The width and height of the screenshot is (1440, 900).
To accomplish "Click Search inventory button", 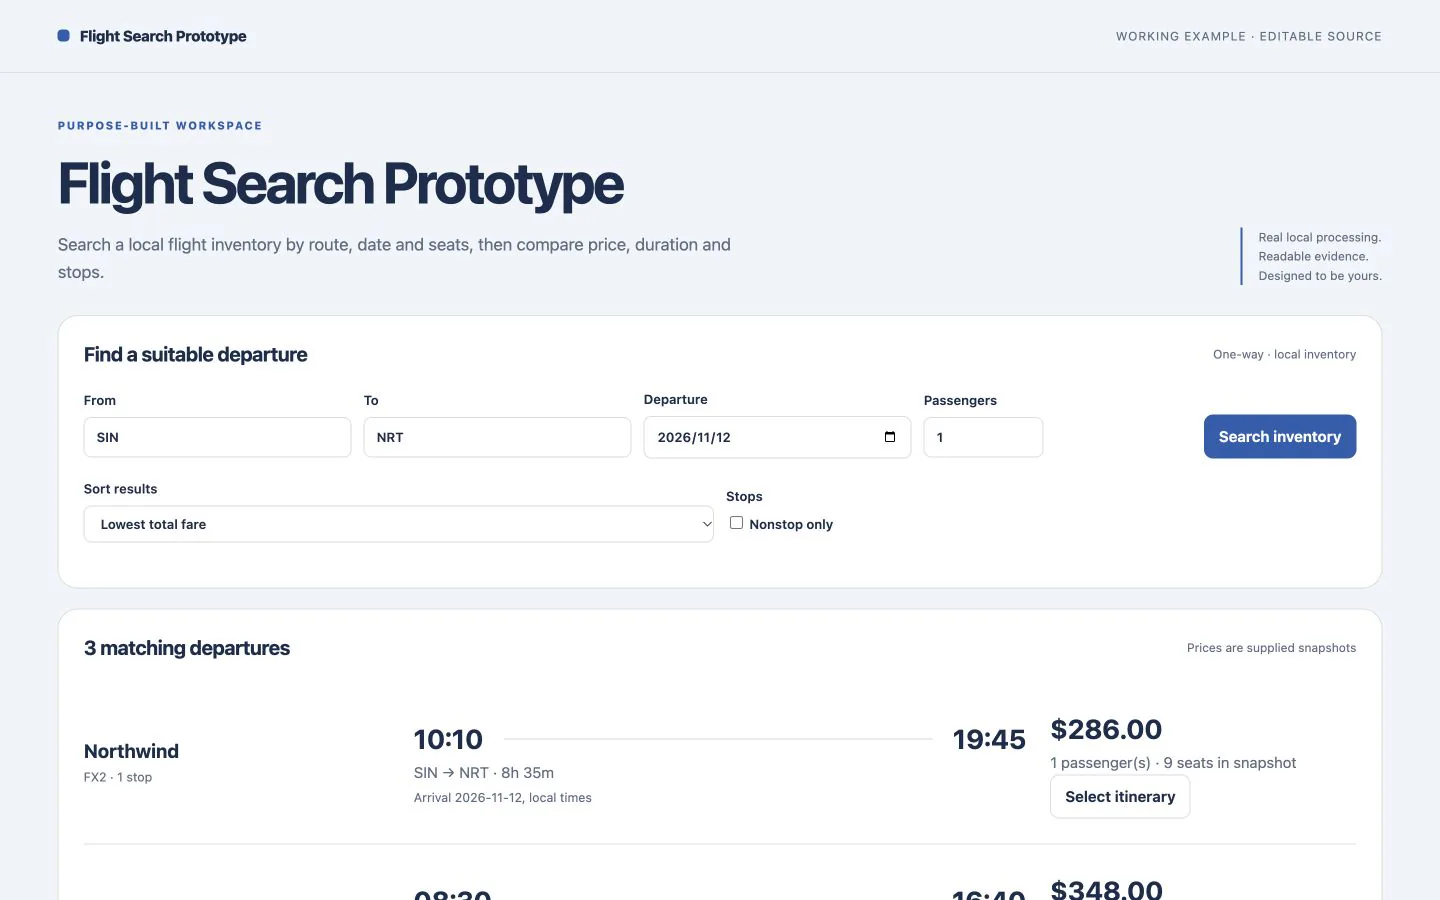I will [x=1280, y=437].
